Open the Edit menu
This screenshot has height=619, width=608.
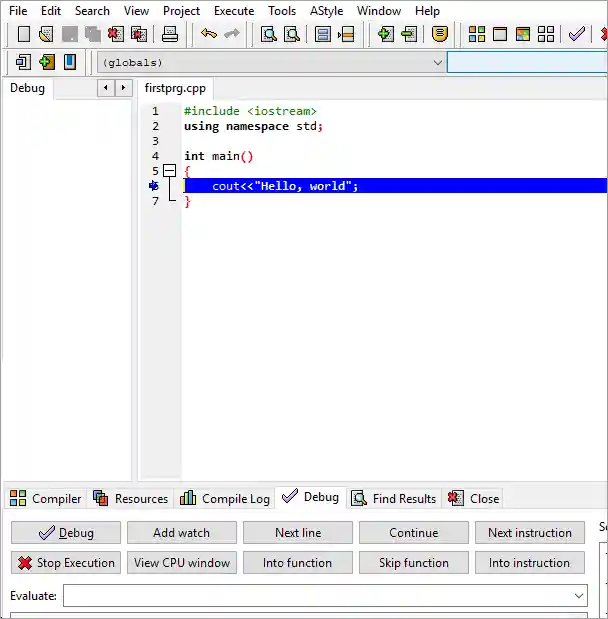(x=51, y=11)
